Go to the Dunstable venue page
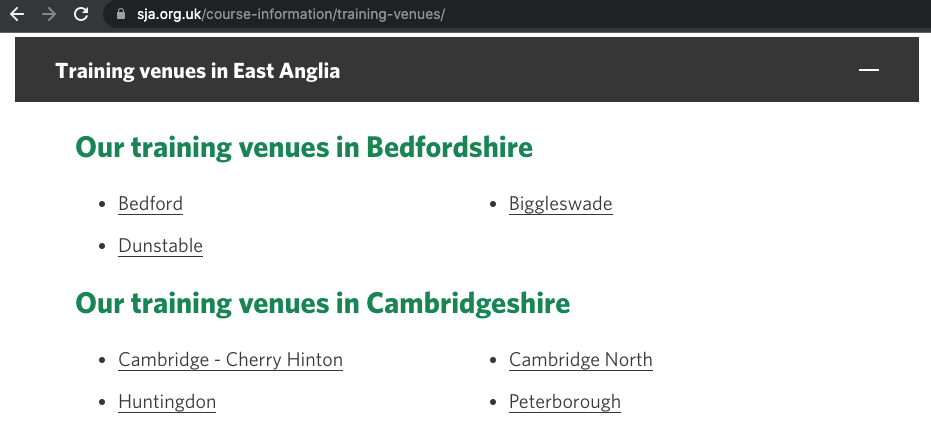 click(160, 246)
